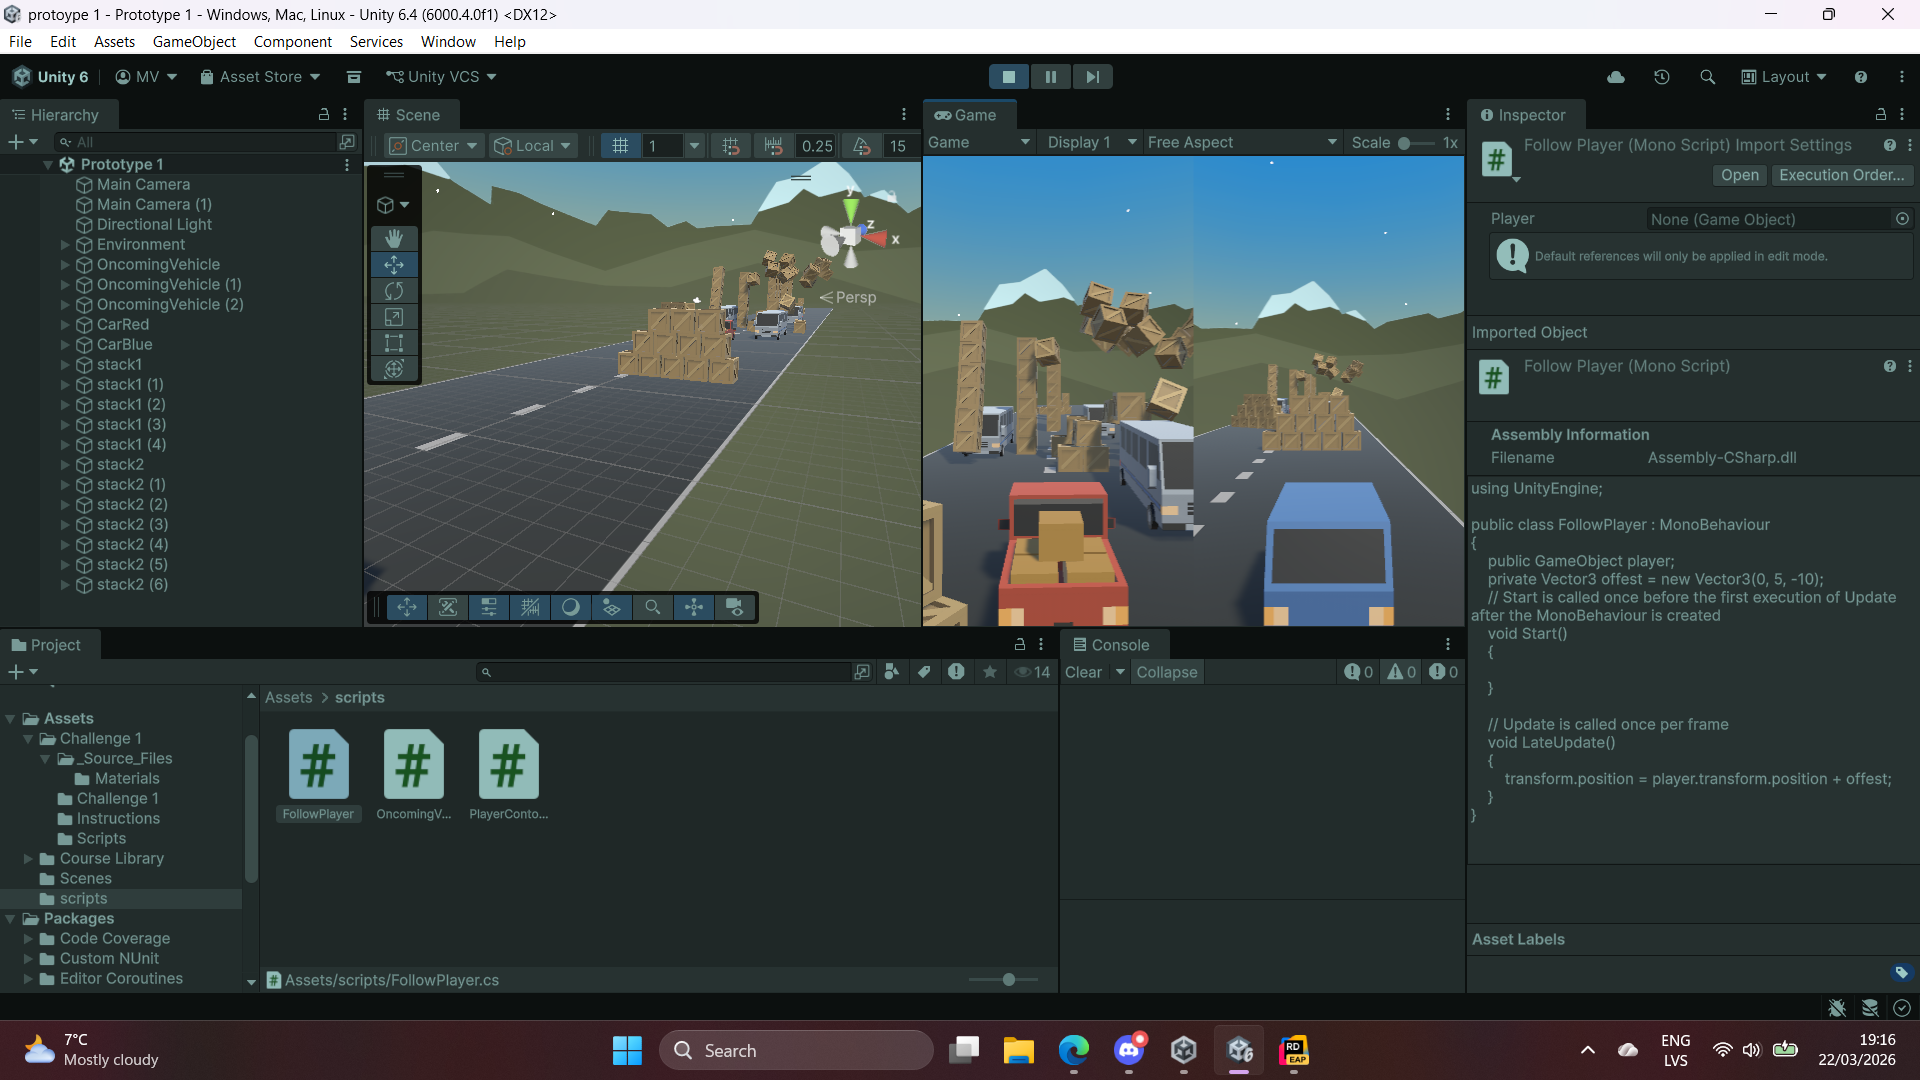Select the Rotate tool in Scene
This screenshot has height=1080, width=1920.
tap(394, 291)
